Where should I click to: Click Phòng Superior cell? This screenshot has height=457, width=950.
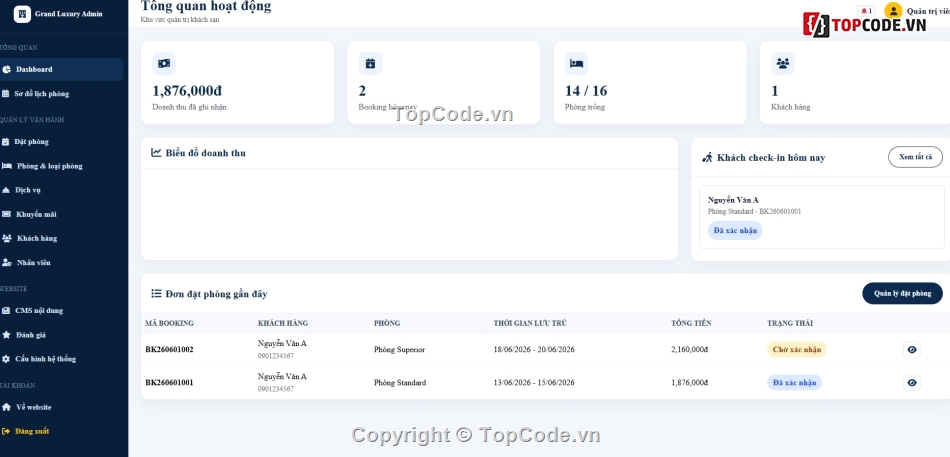tap(399, 350)
